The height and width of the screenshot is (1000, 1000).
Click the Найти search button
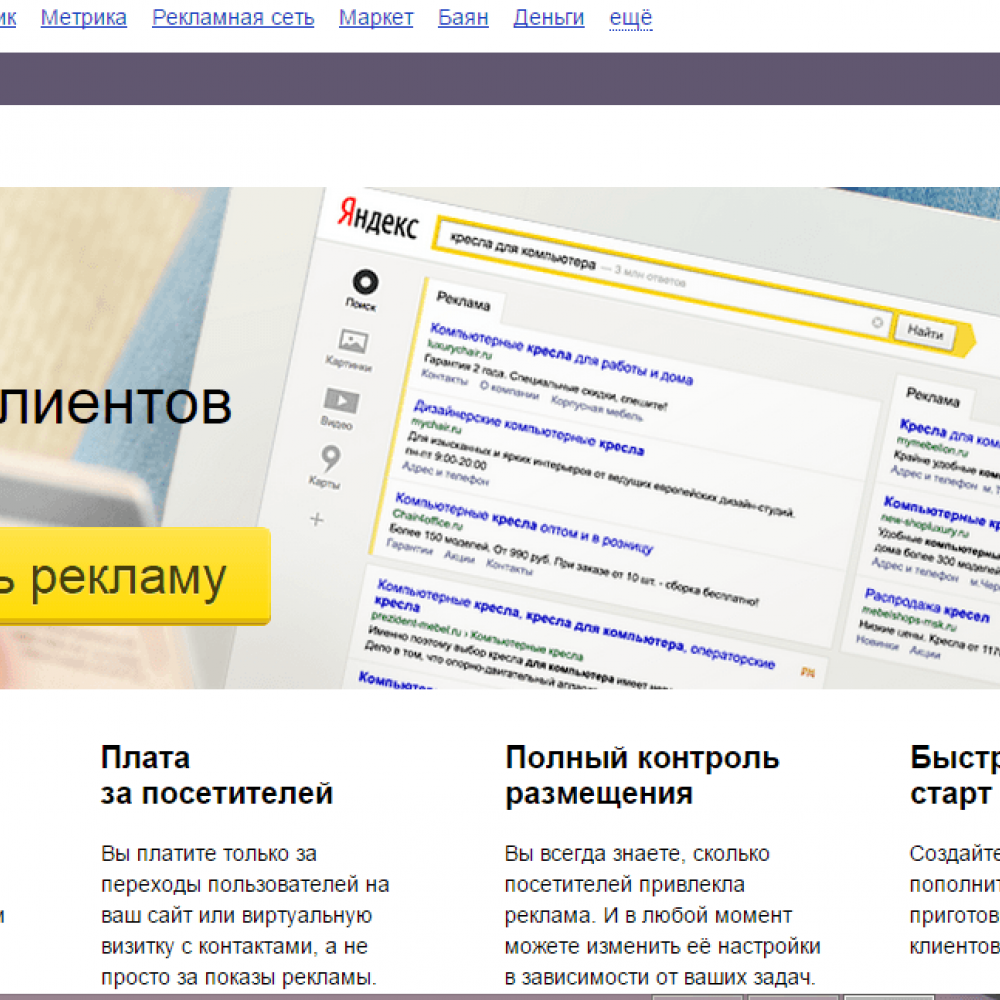(x=926, y=332)
